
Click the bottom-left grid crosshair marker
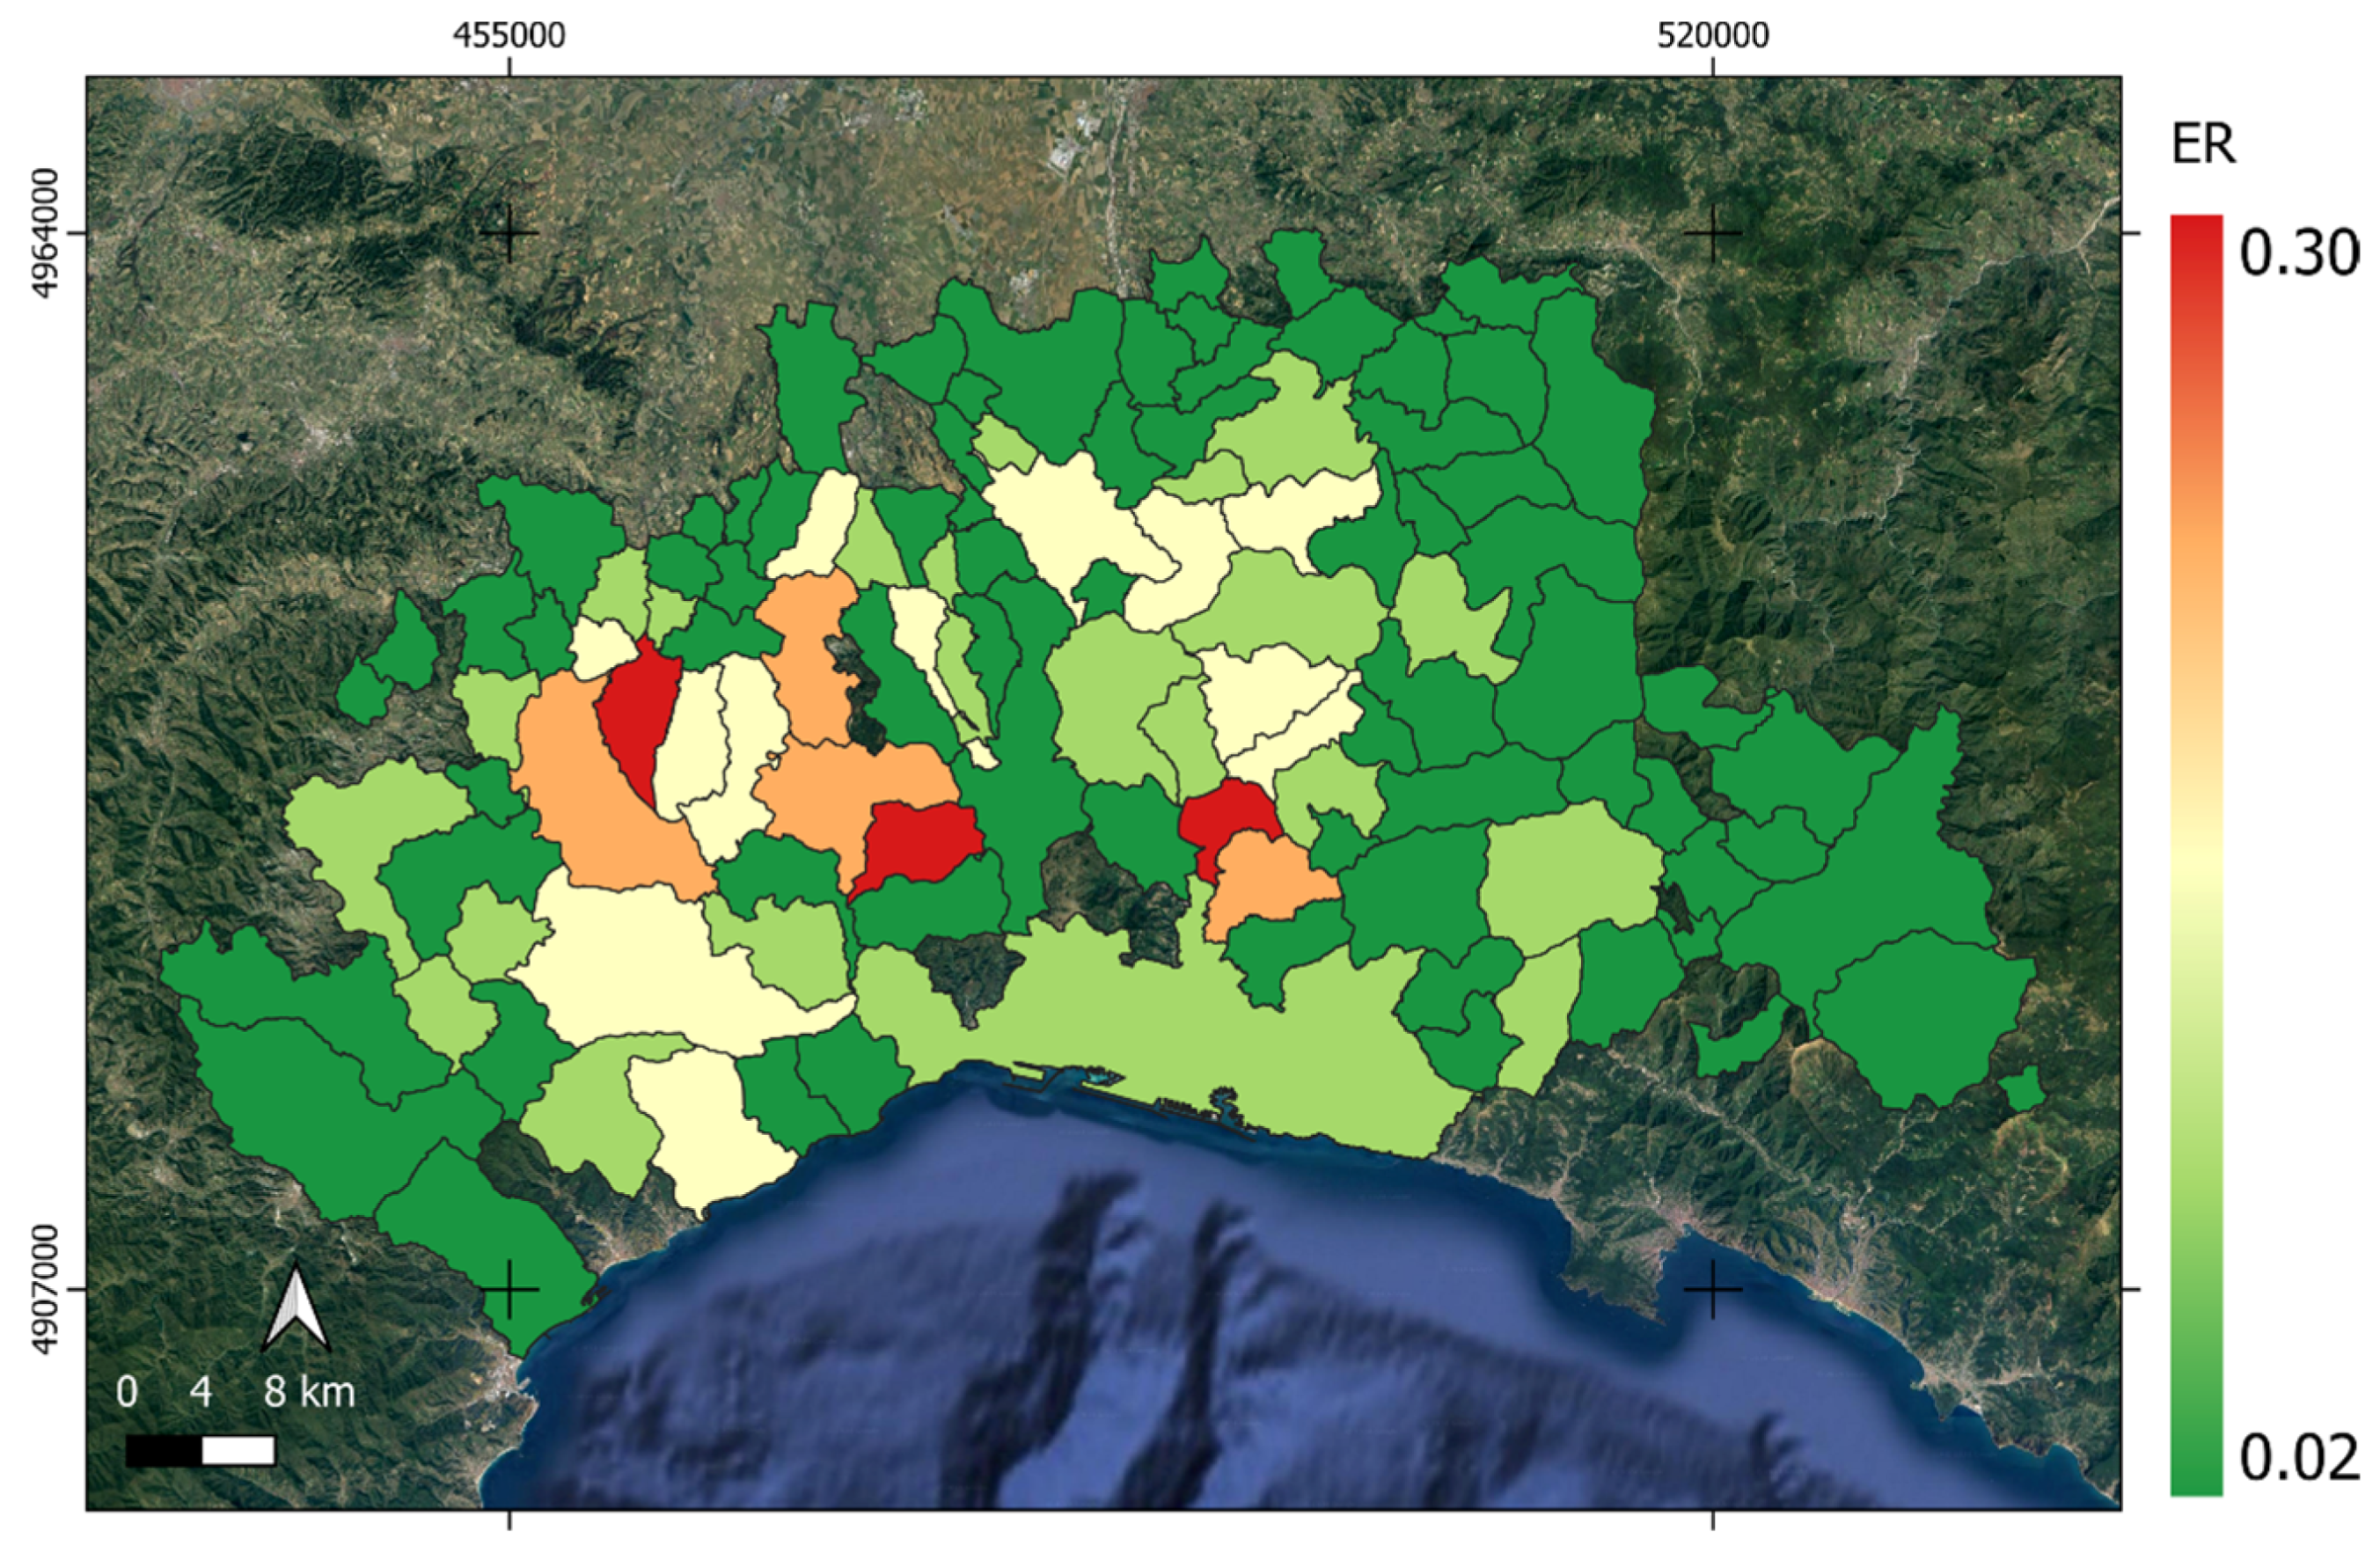point(510,1289)
